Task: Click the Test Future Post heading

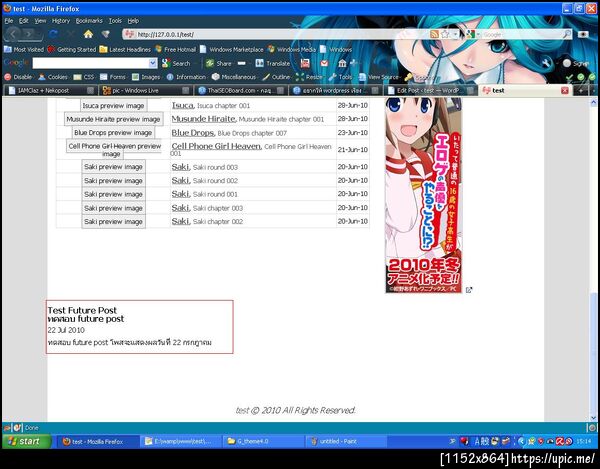Action: point(82,310)
